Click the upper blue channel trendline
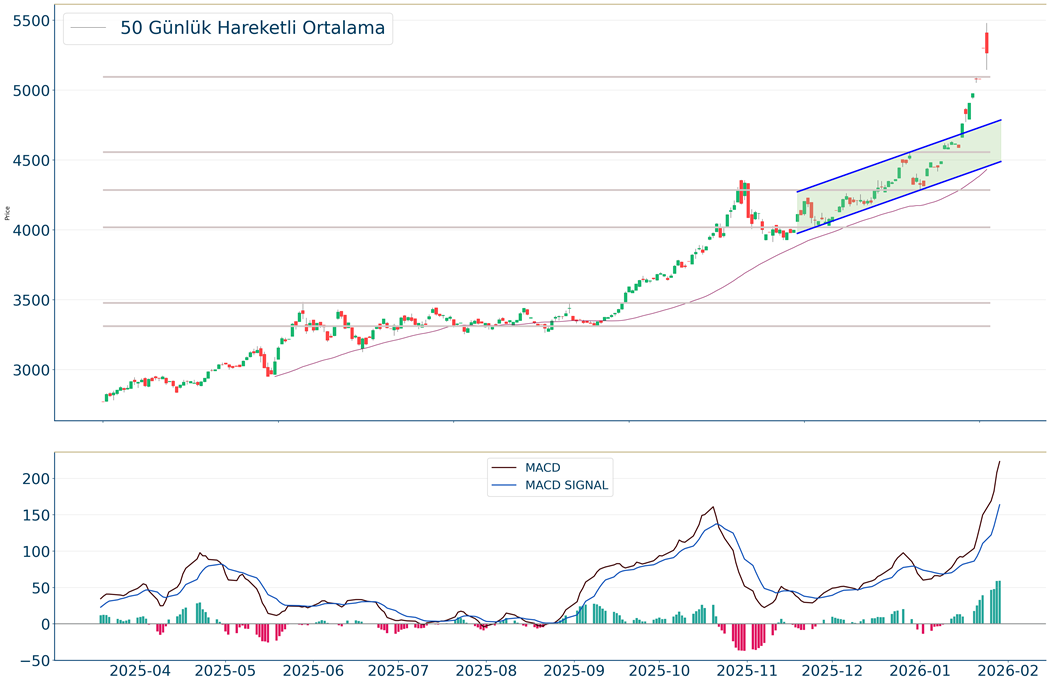 pyautogui.click(x=900, y=156)
